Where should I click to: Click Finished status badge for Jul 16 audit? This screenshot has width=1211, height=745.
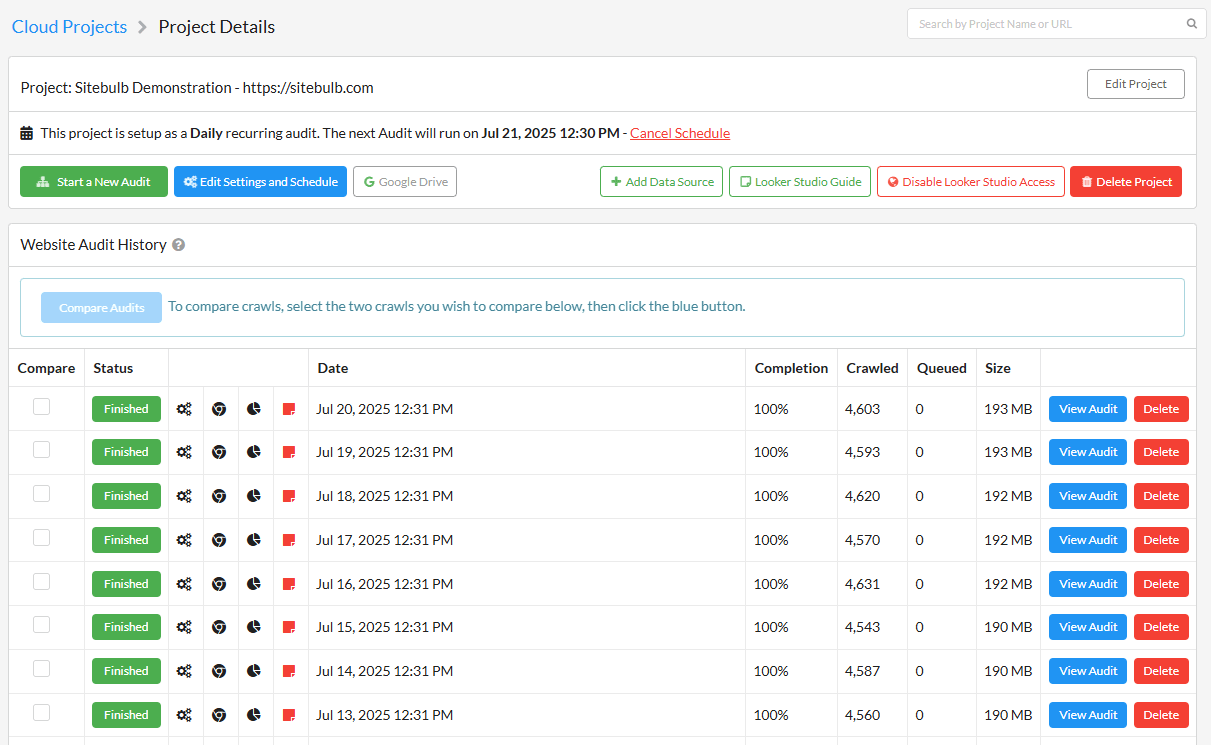pyautogui.click(x=126, y=584)
